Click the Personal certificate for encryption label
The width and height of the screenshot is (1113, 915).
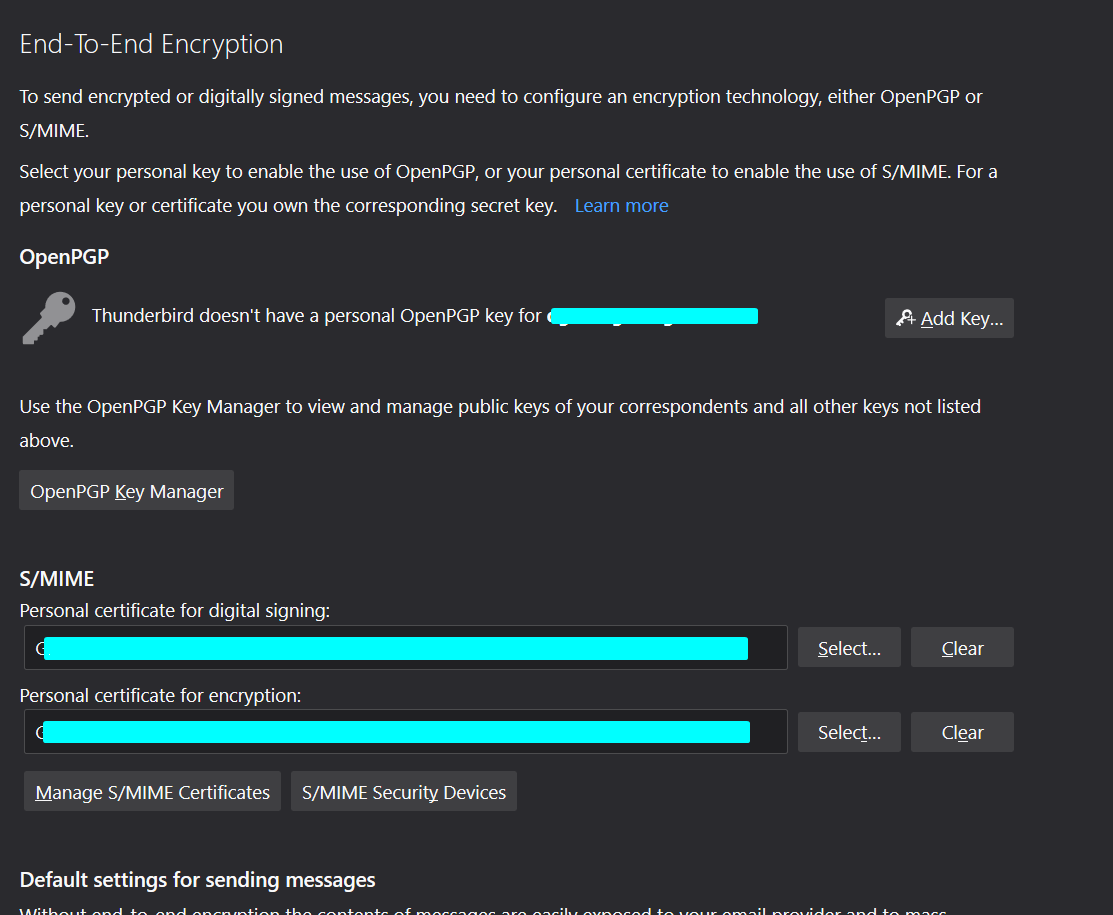160,696
